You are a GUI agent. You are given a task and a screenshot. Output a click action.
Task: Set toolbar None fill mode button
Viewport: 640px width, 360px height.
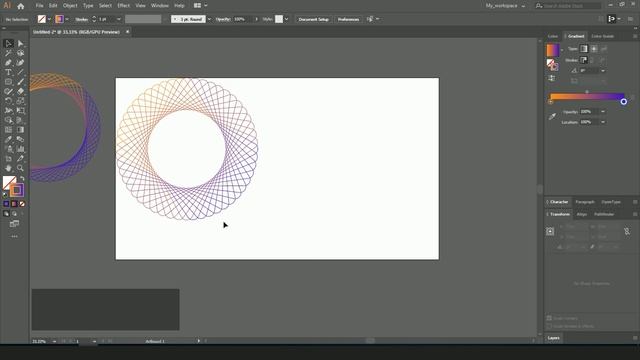(22, 204)
